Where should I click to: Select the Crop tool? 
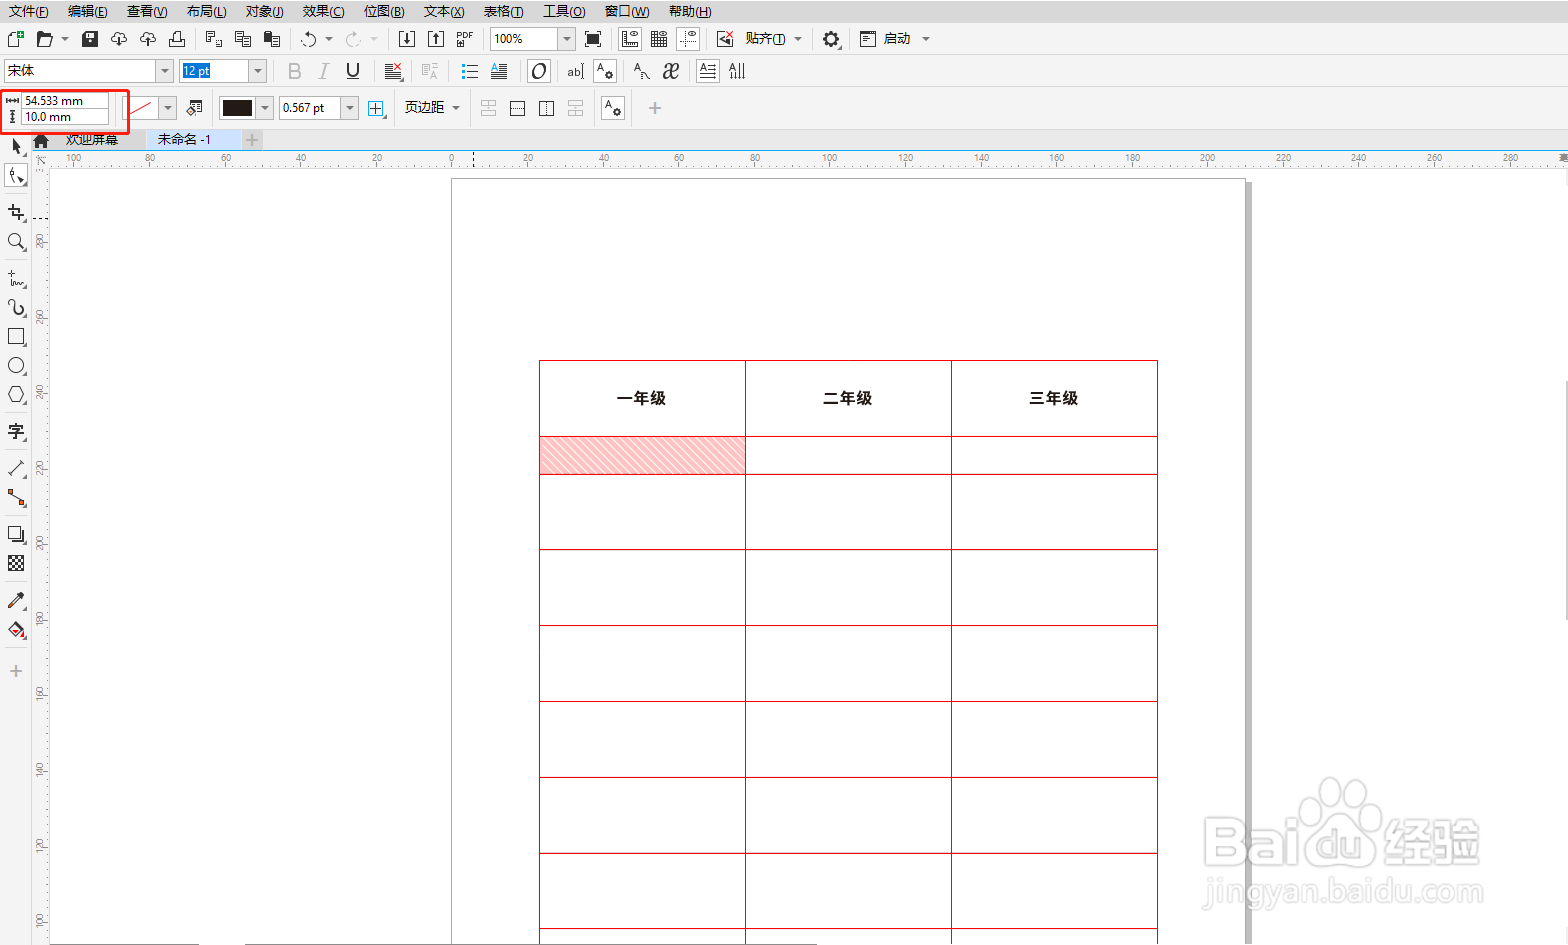pos(16,213)
